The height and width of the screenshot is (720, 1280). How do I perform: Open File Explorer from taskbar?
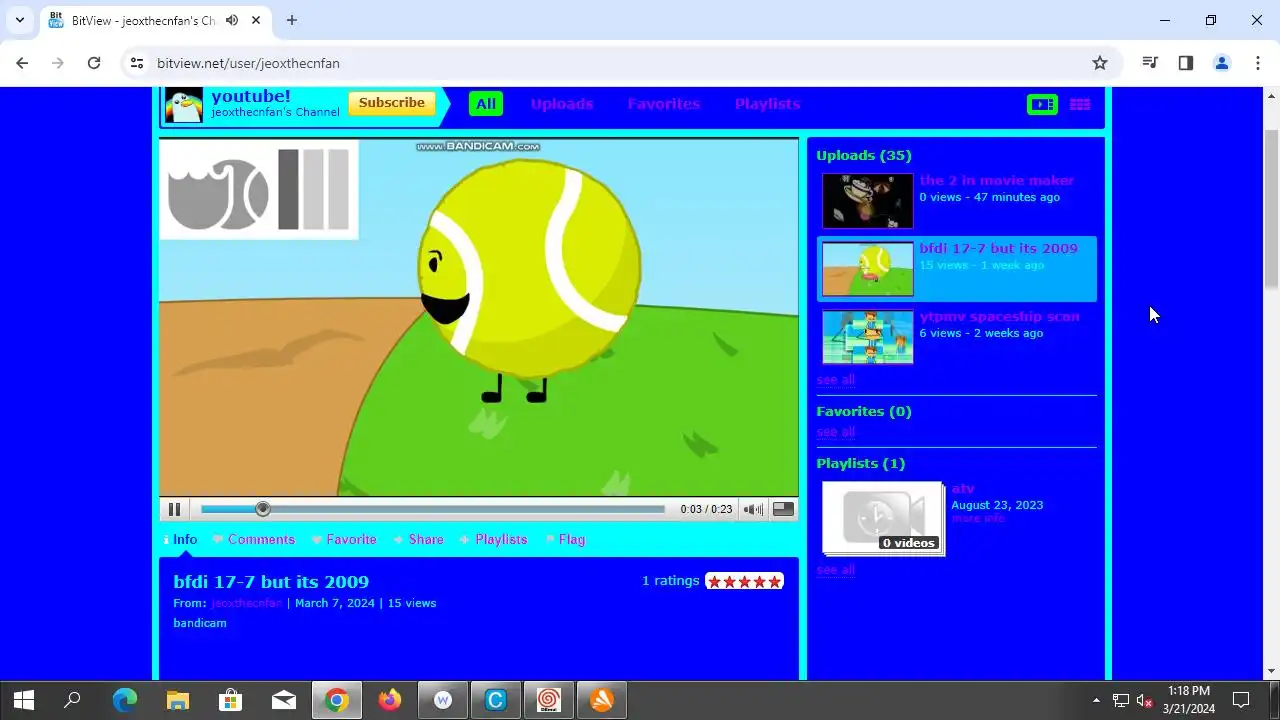[x=178, y=700]
